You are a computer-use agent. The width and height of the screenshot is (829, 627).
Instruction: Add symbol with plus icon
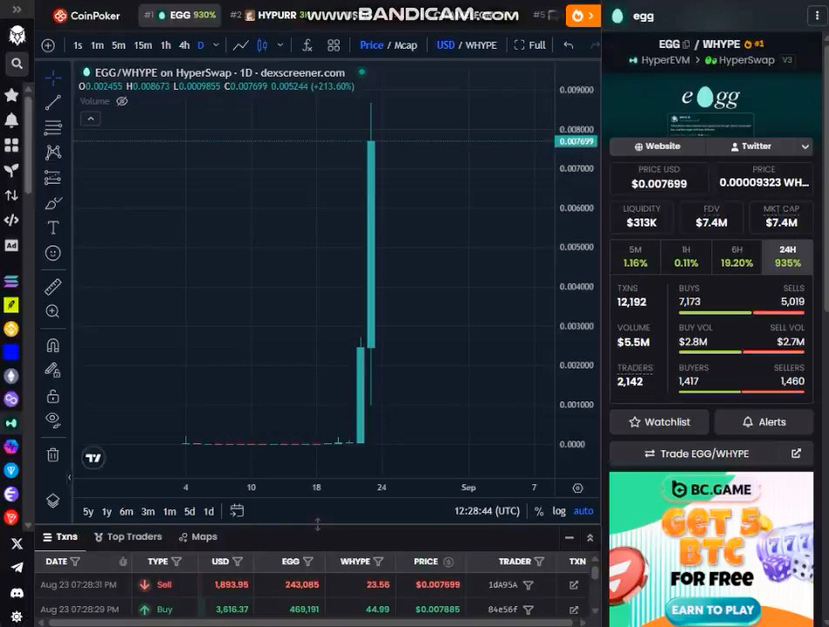point(48,45)
